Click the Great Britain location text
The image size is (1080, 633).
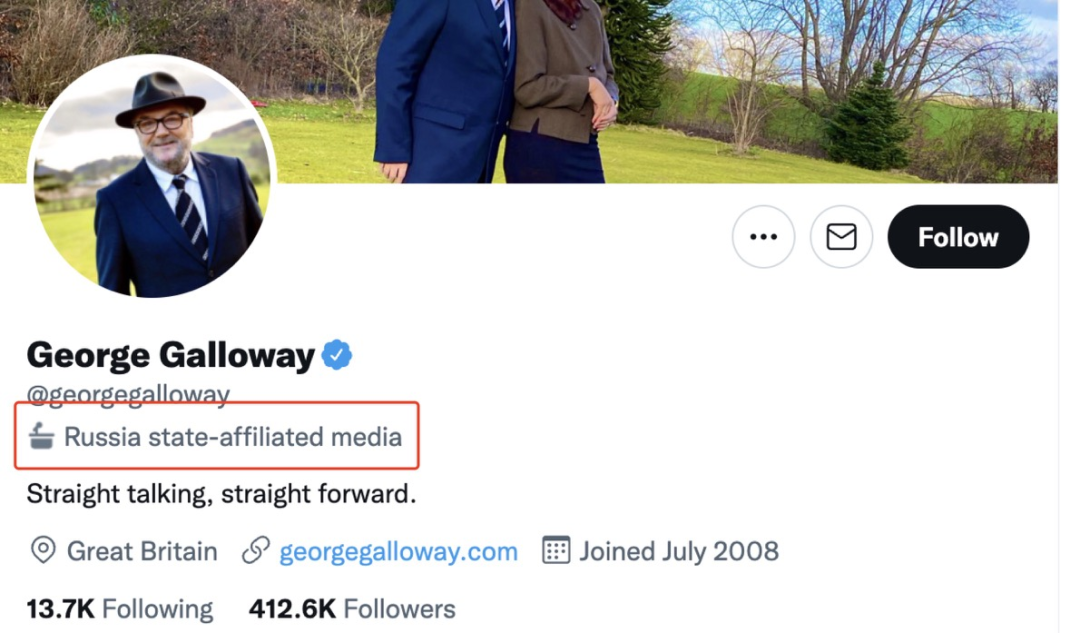tap(142, 551)
